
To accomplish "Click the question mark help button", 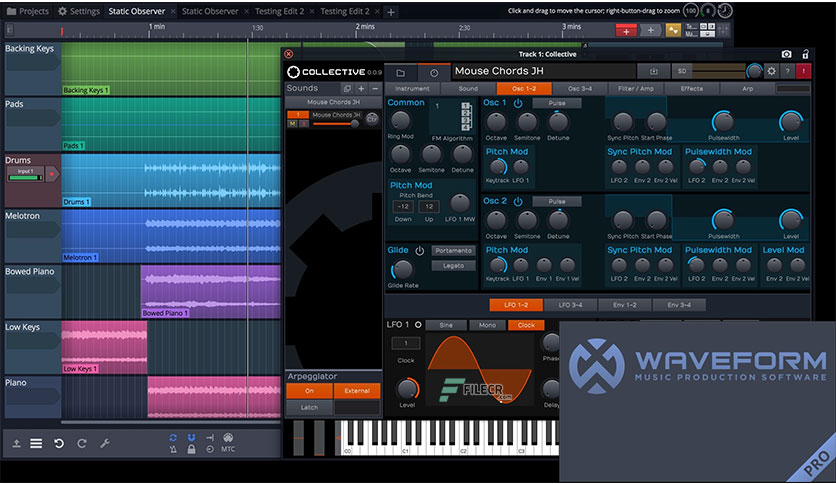I will point(787,71).
